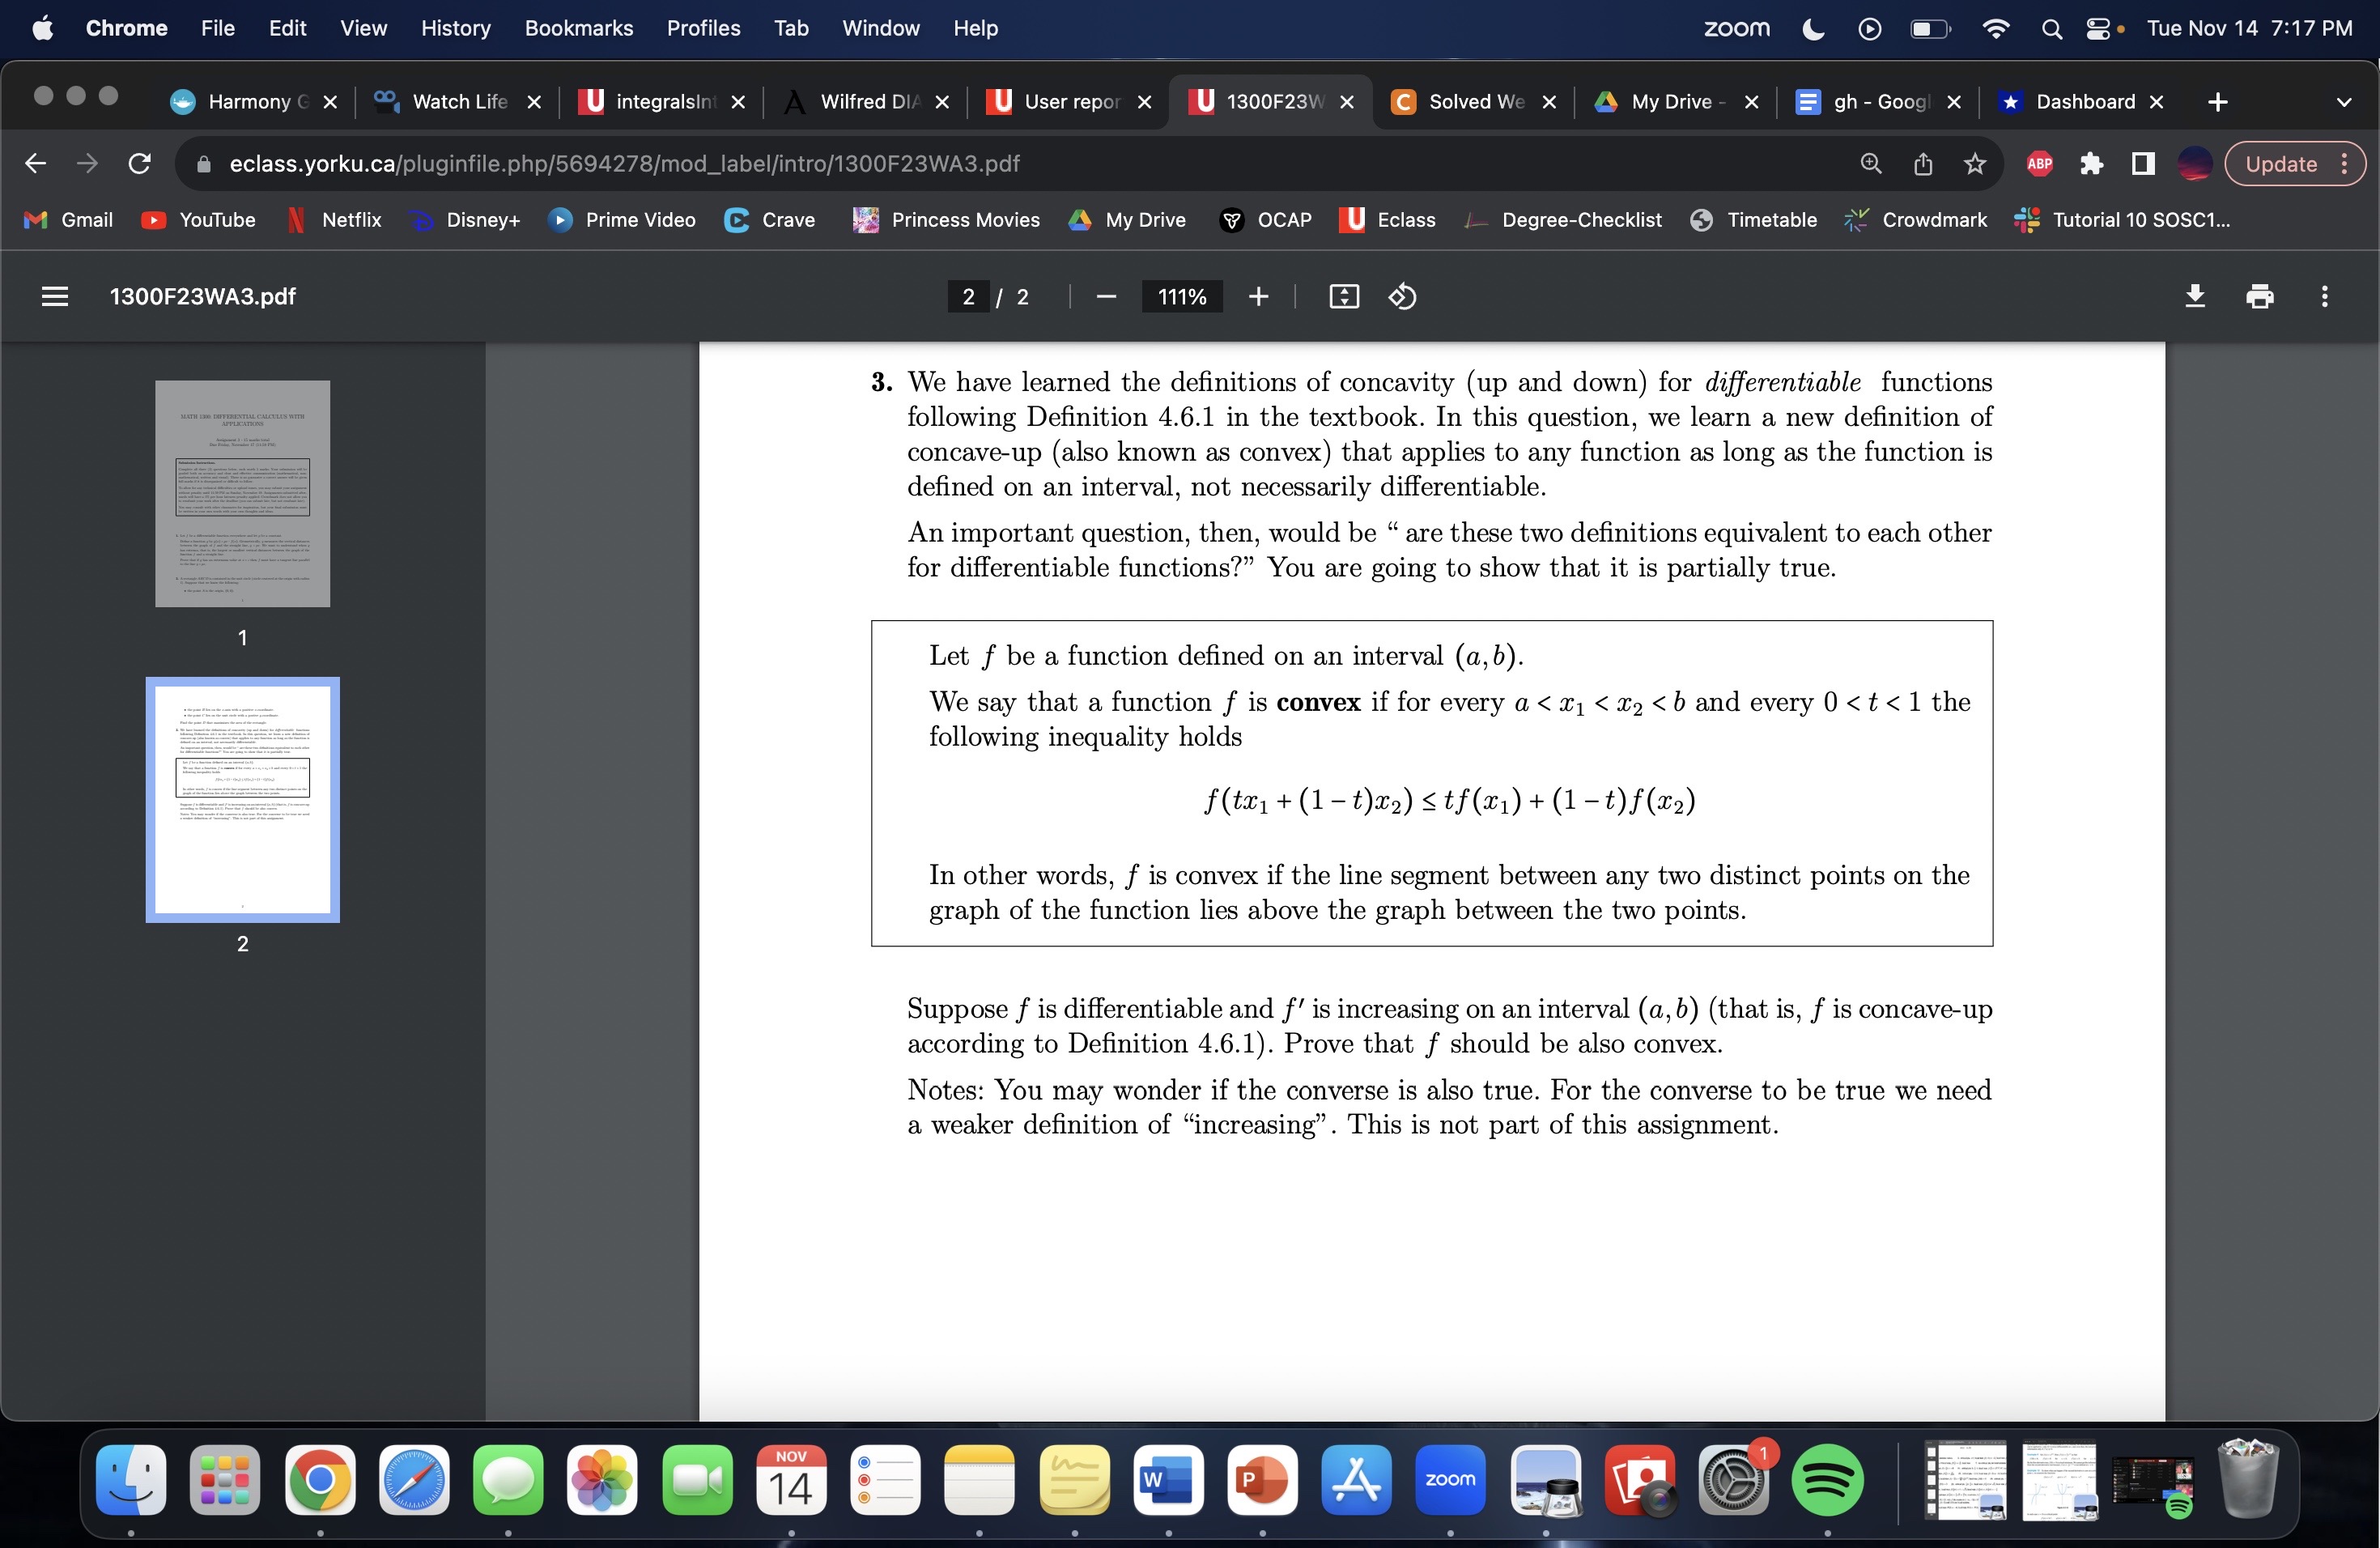Bookmark the current page with the star
2380x1548 pixels.
coord(1975,163)
